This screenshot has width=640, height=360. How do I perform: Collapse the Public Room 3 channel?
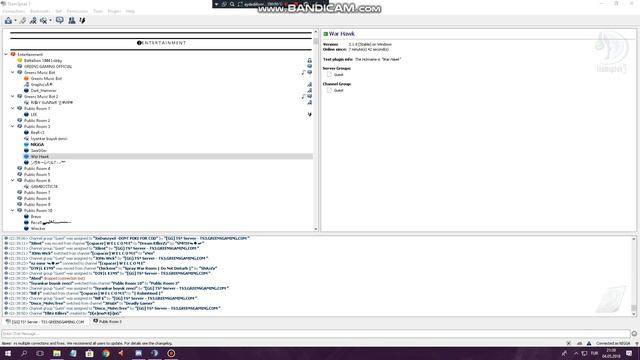[13, 127]
